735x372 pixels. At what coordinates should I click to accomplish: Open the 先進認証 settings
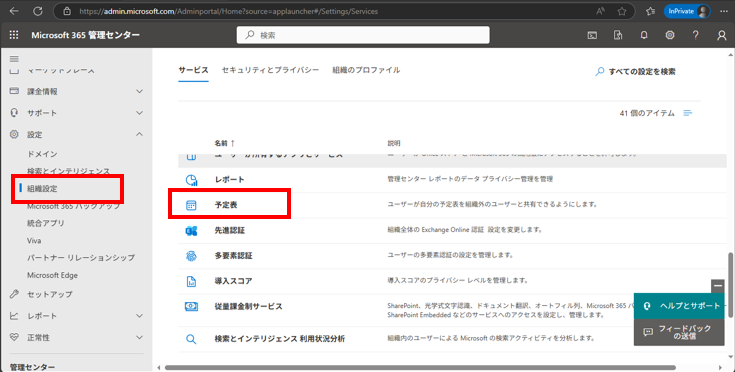[230, 230]
